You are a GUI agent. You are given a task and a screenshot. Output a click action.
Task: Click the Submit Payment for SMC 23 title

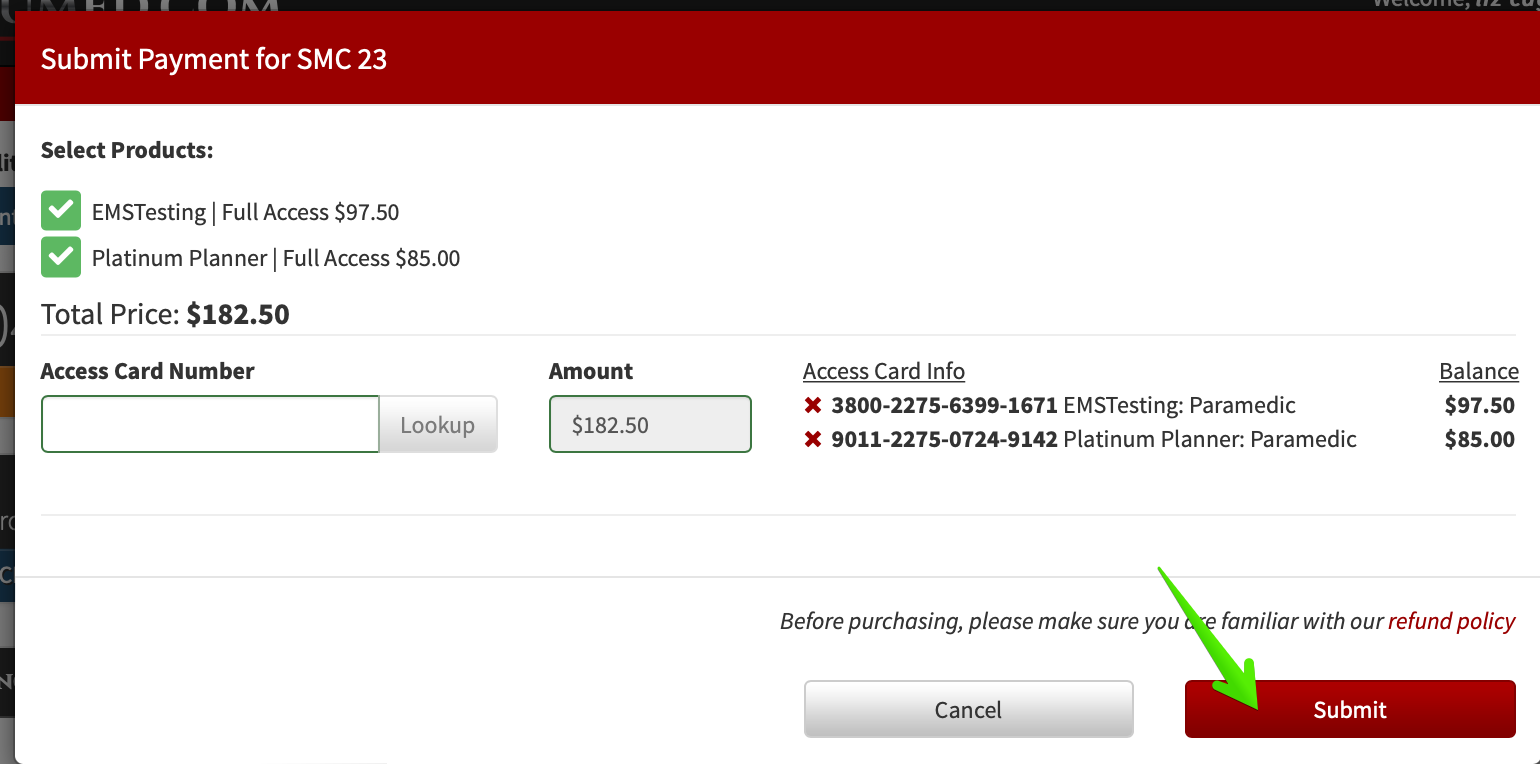coord(213,59)
